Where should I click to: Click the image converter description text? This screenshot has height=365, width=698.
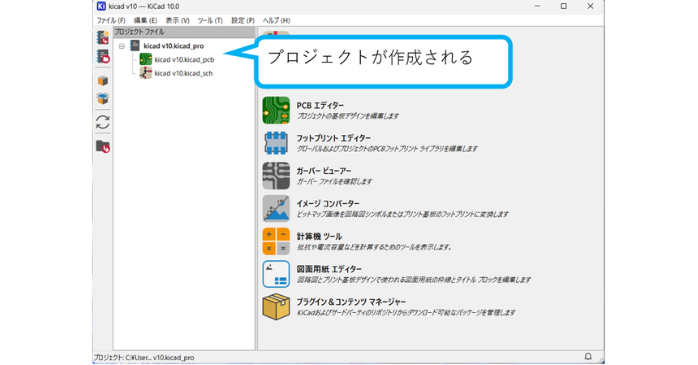402,214
